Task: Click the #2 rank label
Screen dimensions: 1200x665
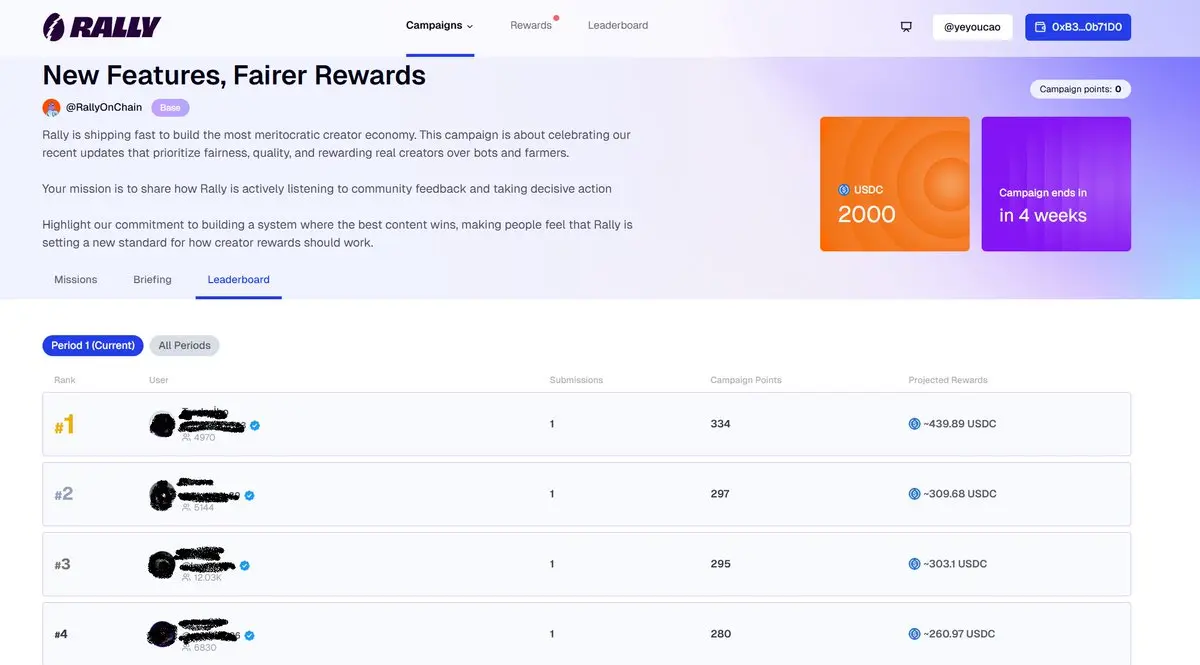Action: tap(64, 494)
